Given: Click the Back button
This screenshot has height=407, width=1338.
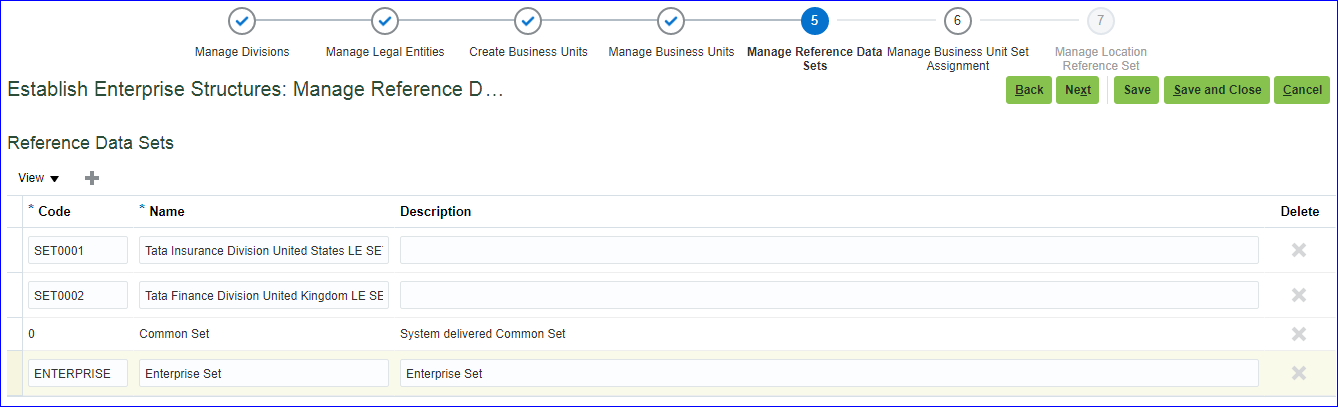Looking at the screenshot, I should point(1029,90).
